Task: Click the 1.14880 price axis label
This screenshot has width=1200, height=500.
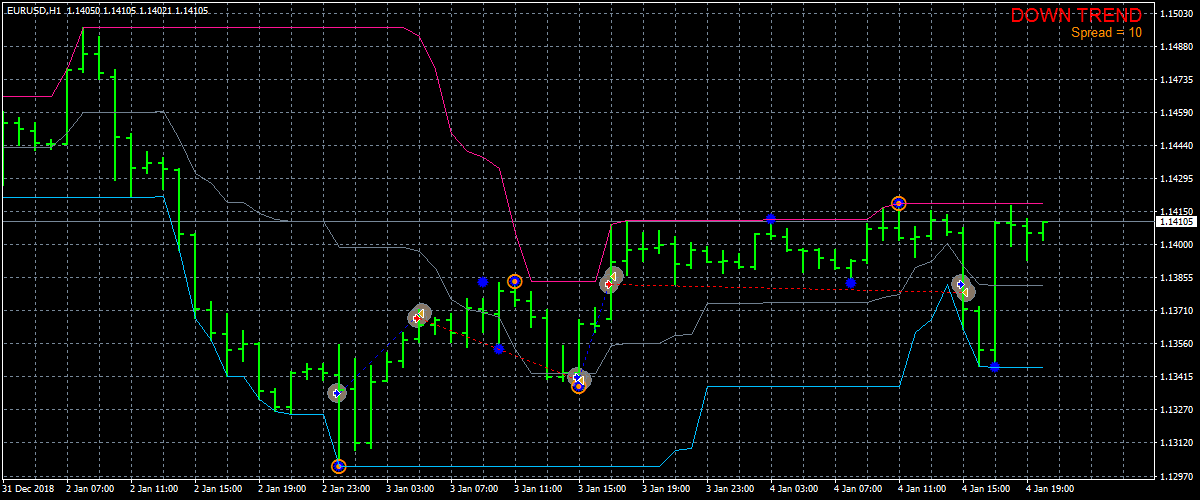Action: [x=1175, y=47]
